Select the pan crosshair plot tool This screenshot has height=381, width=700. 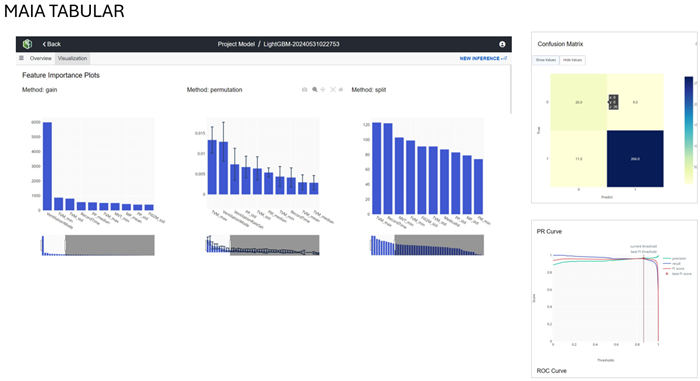pos(323,90)
